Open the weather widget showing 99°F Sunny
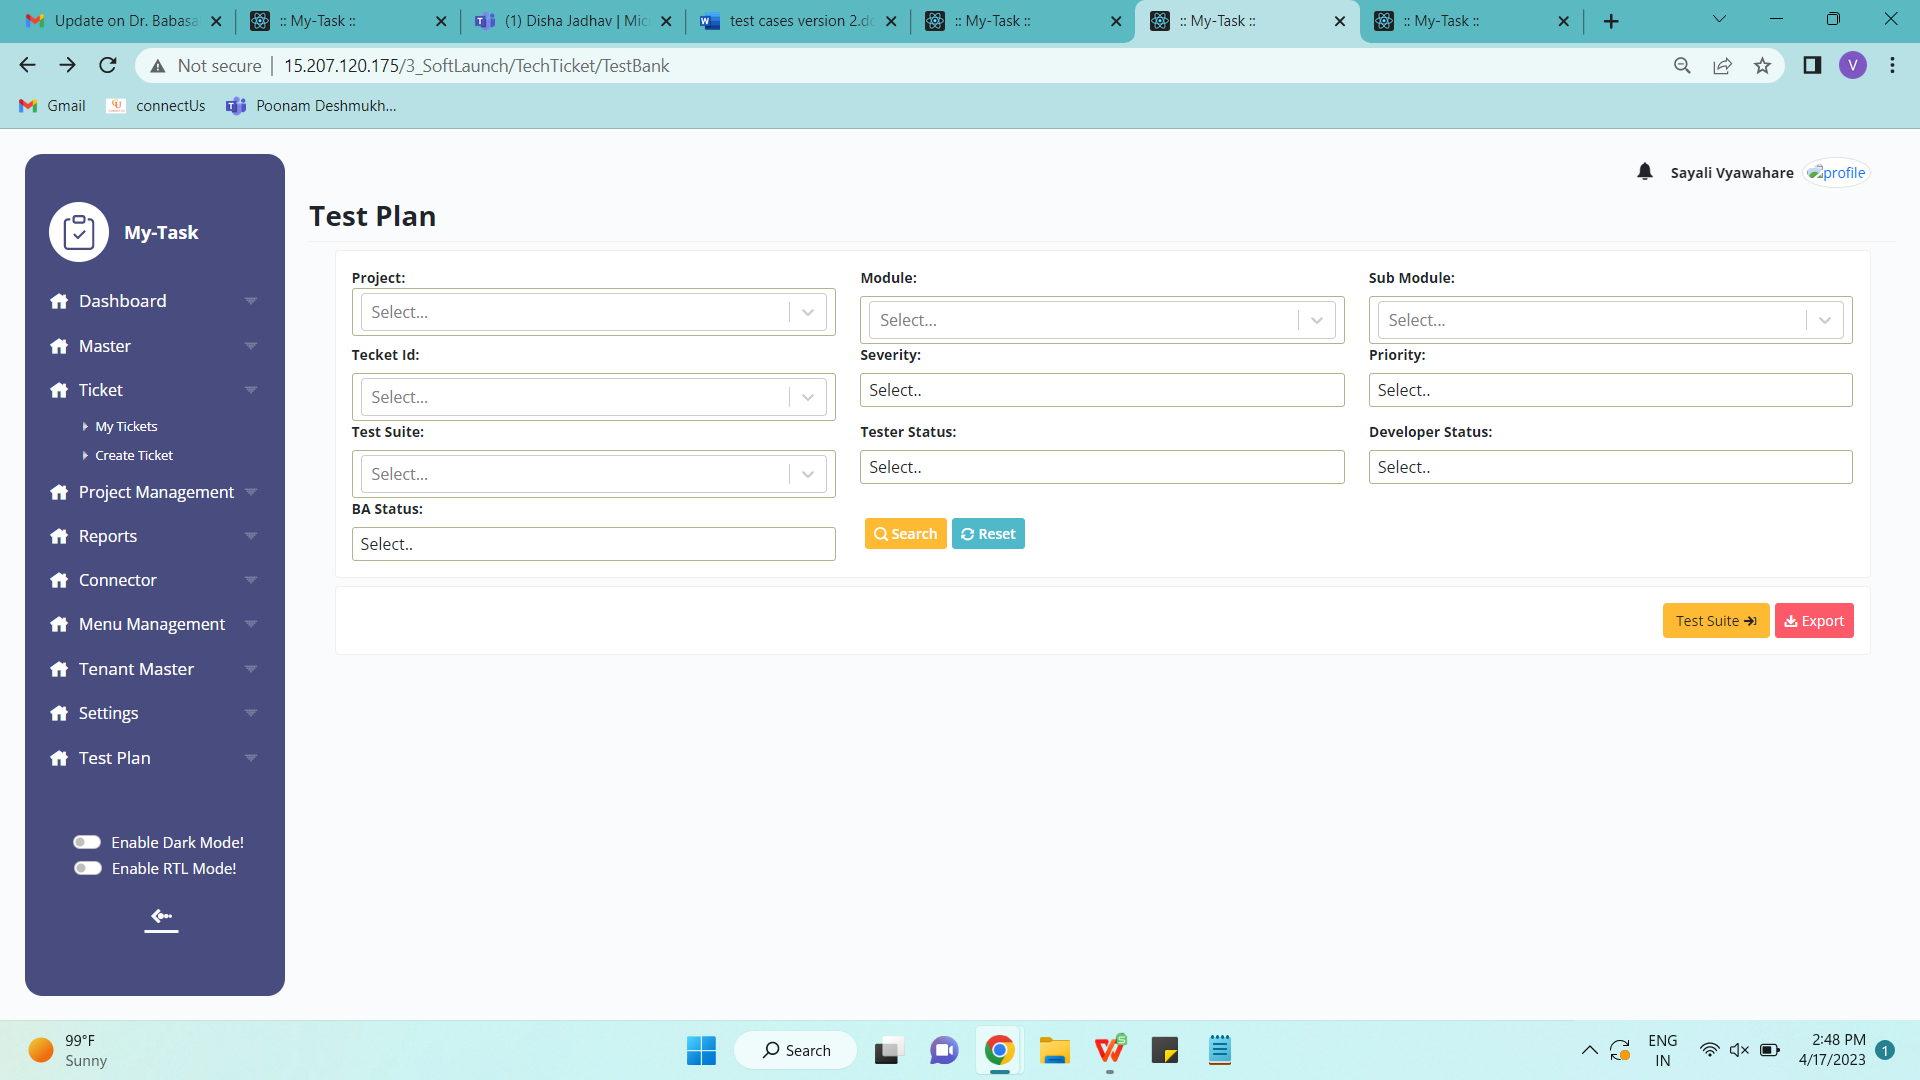Screen dimensions: 1920x1080 (68, 1050)
